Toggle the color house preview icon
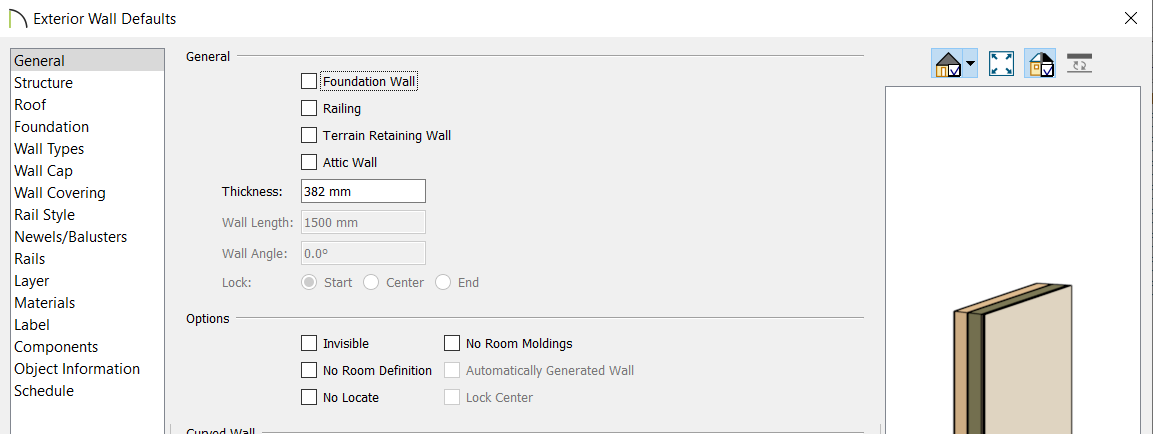Screen dimensions: 1153x434 click(x=1040, y=64)
